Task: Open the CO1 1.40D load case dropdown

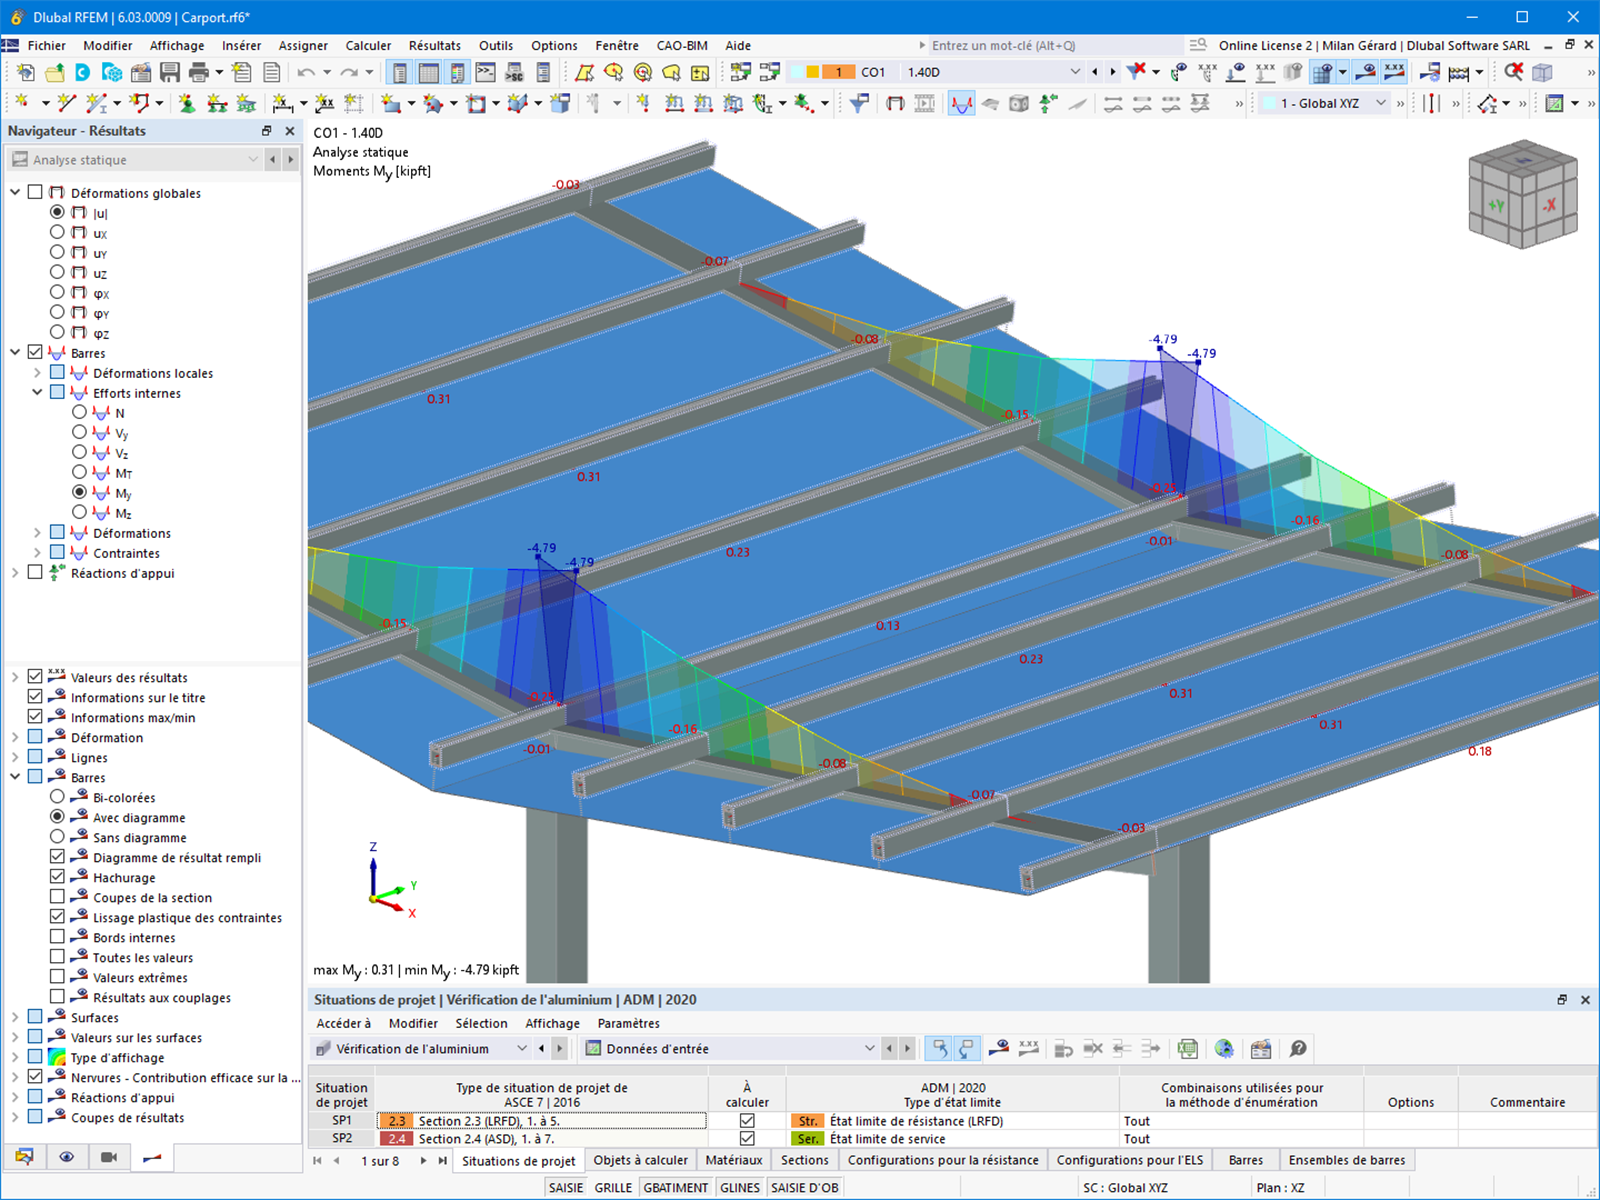Action: [1076, 71]
